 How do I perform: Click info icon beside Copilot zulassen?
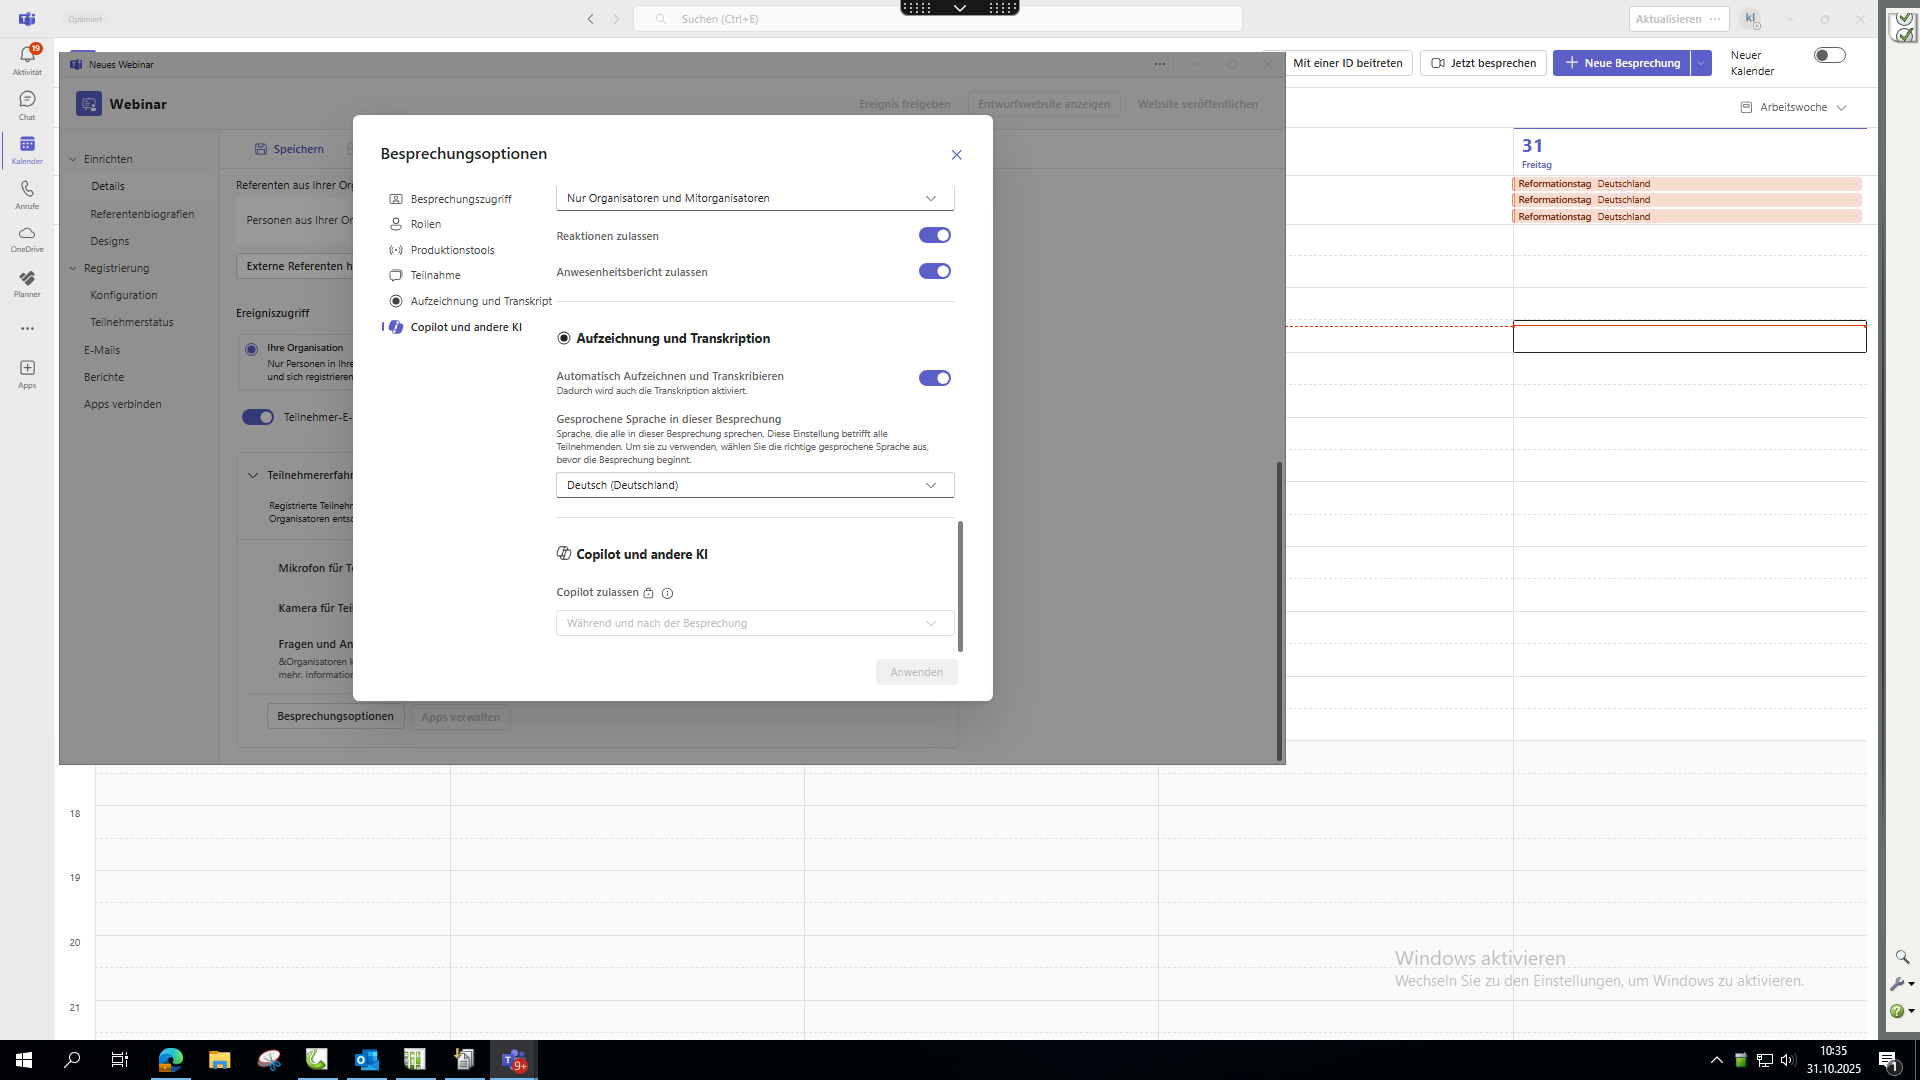click(x=667, y=593)
